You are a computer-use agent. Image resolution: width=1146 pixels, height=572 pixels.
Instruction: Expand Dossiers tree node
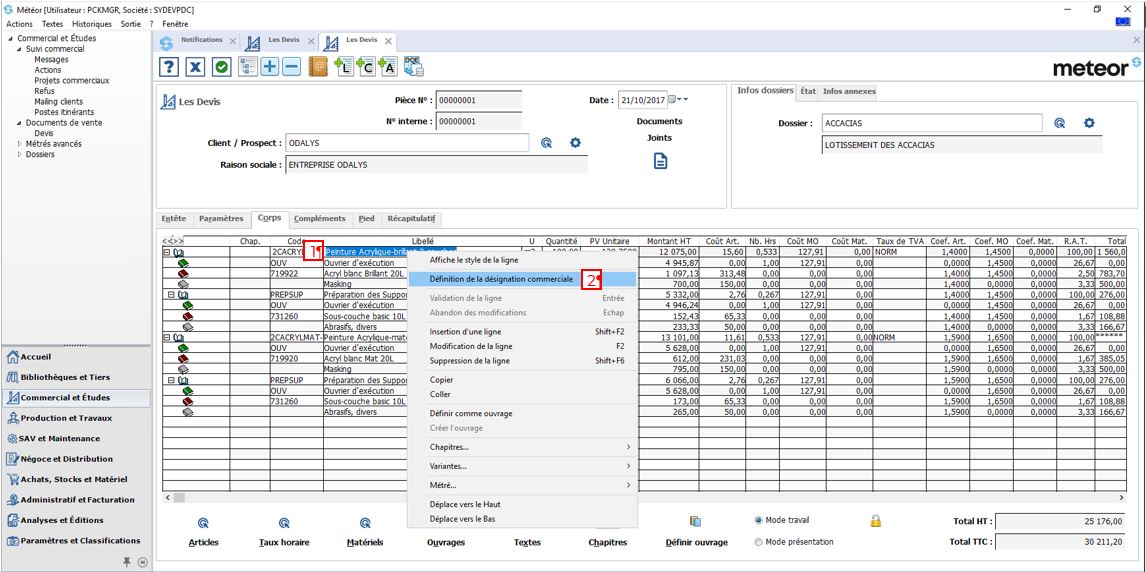[x=19, y=154]
